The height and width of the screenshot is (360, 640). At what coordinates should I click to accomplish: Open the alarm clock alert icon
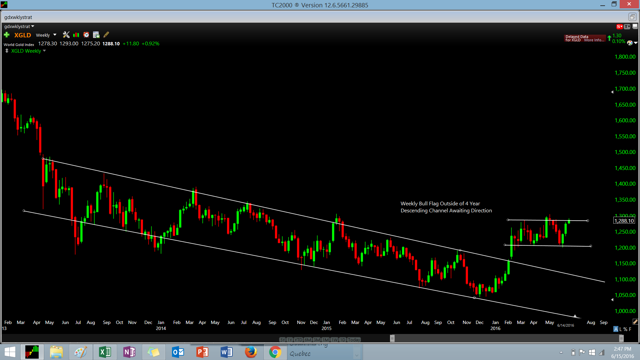(86, 35)
